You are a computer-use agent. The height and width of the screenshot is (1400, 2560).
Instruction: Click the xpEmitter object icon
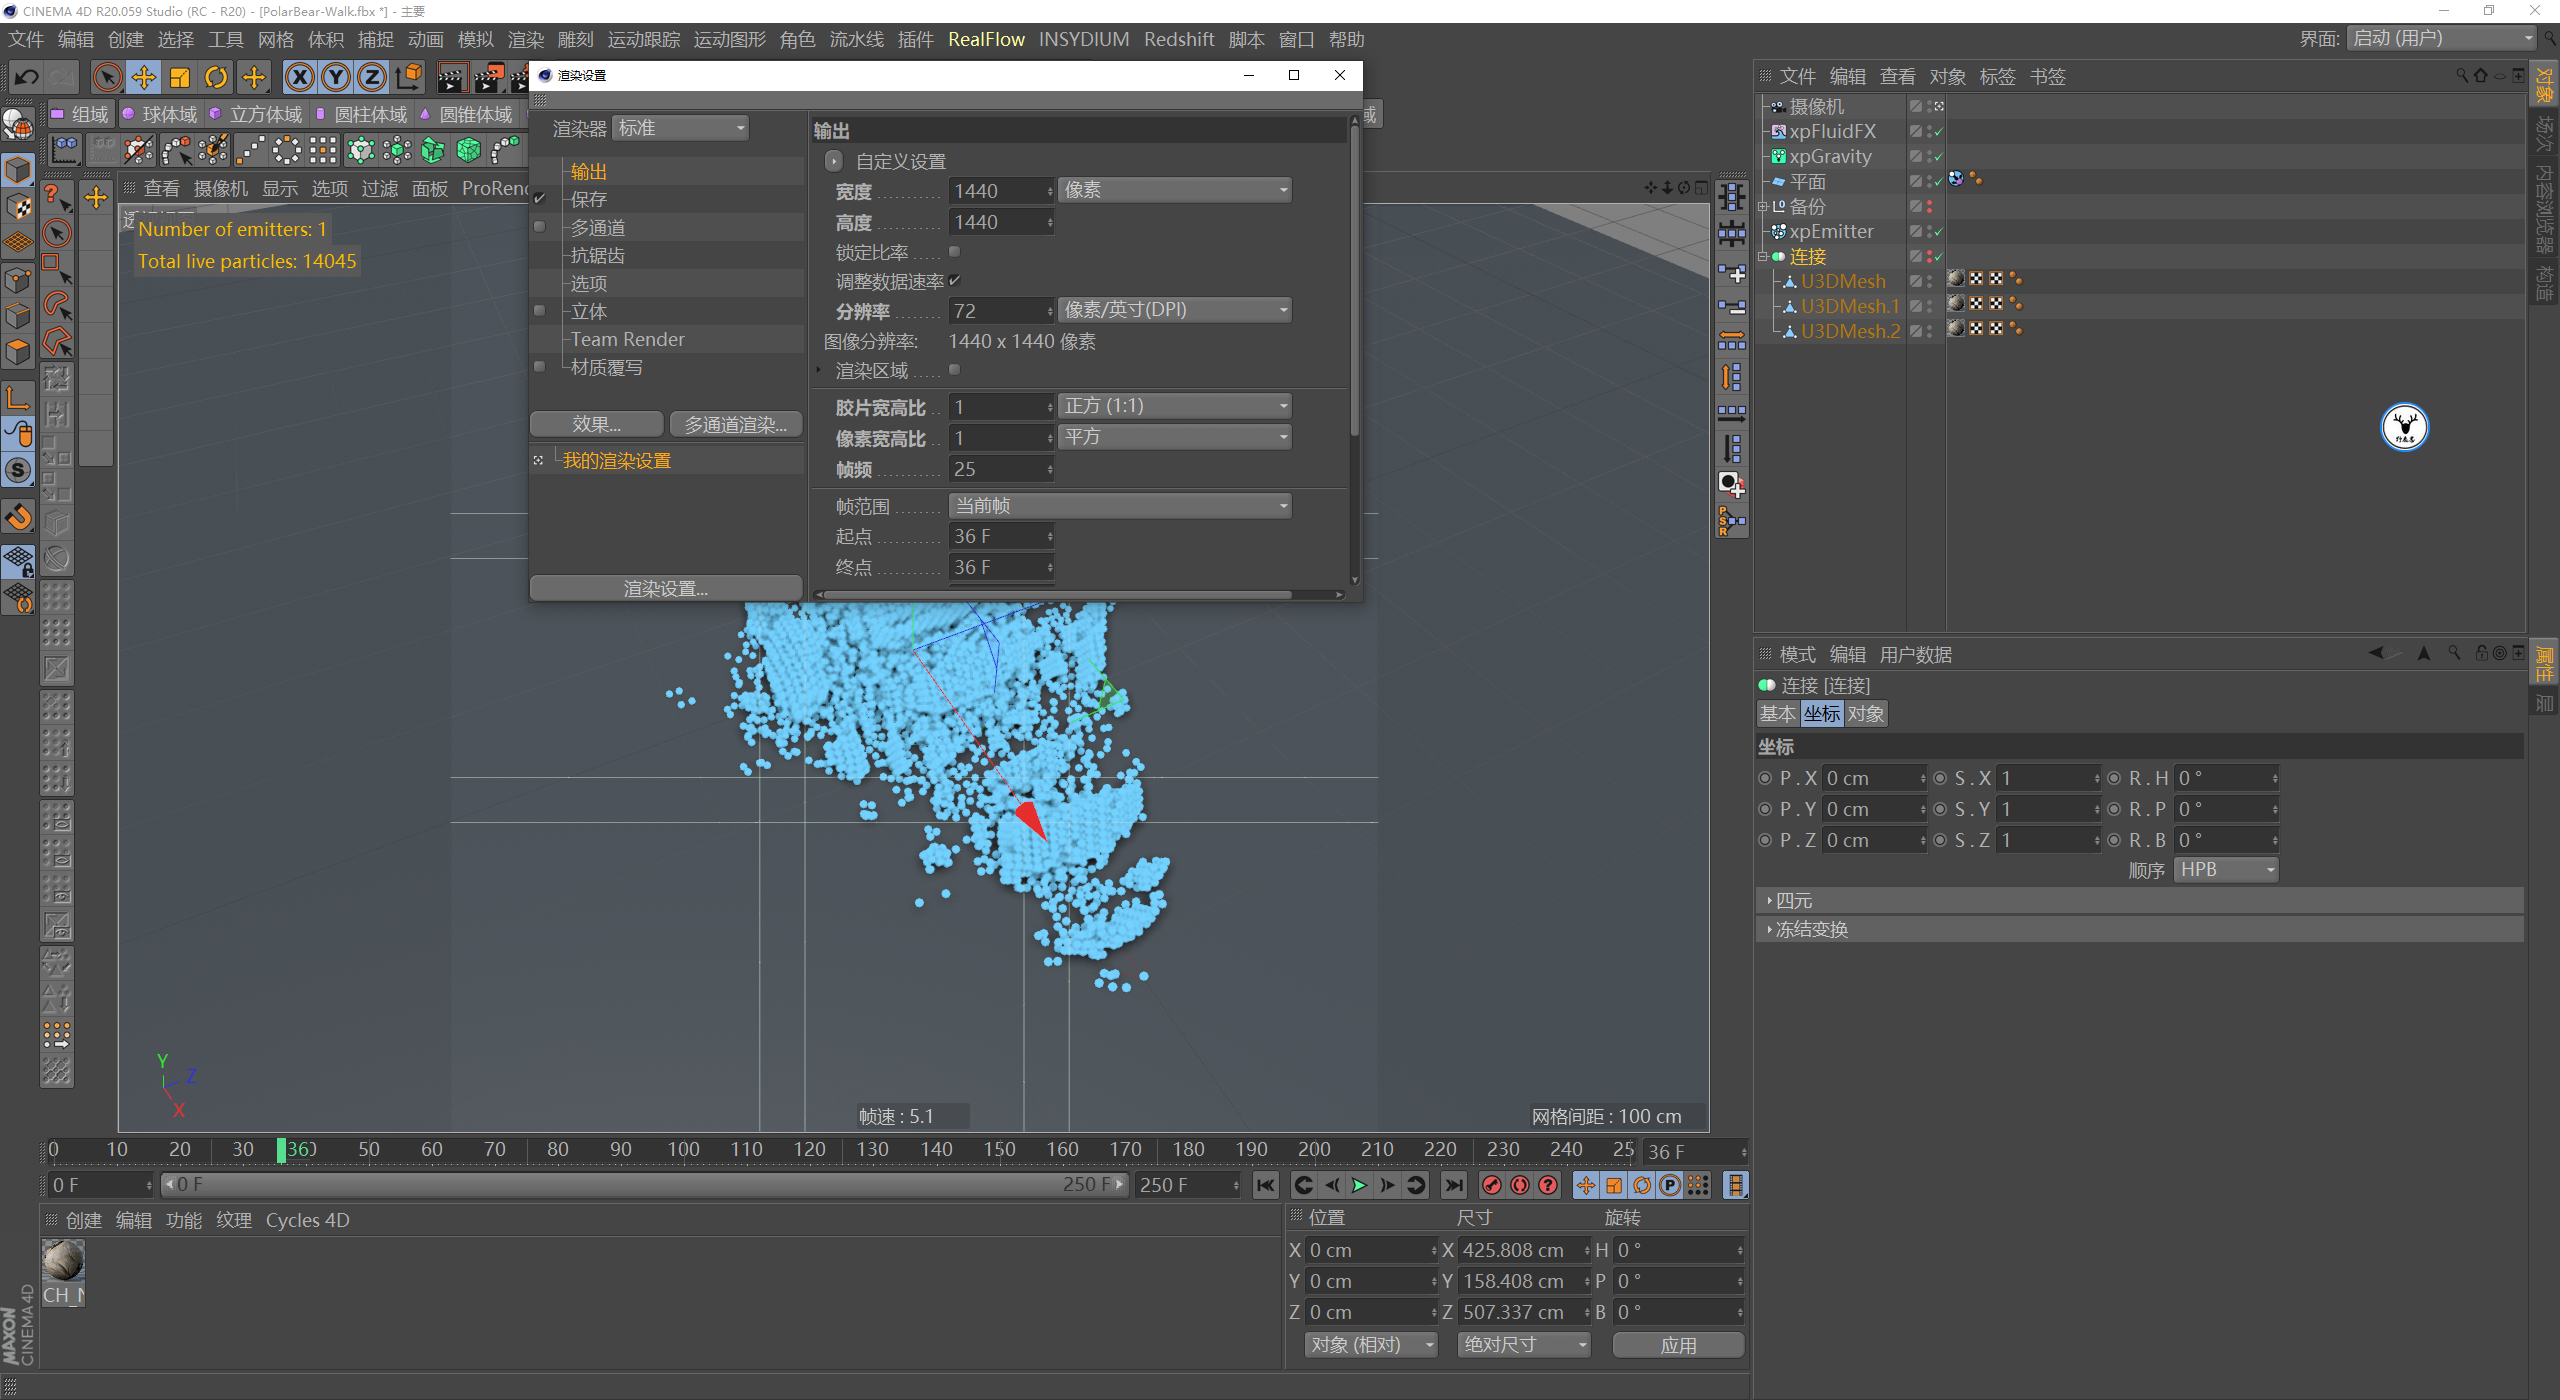pyautogui.click(x=1779, y=231)
